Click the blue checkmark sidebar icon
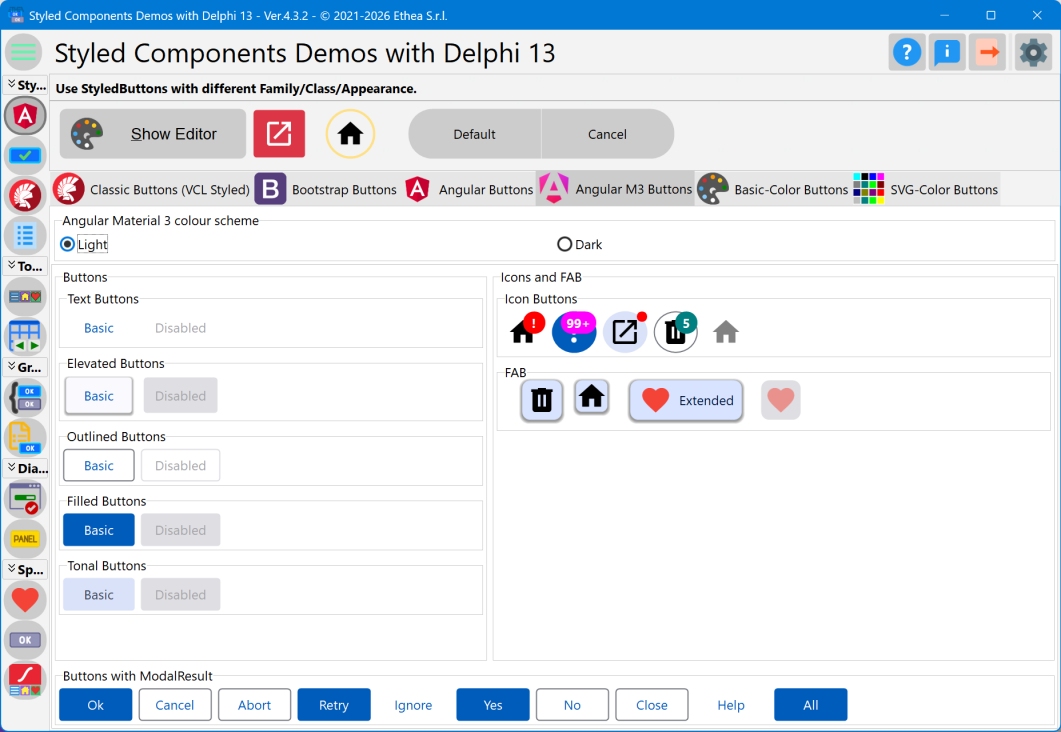This screenshot has width=1061, height=732. [x=25, y=156]
